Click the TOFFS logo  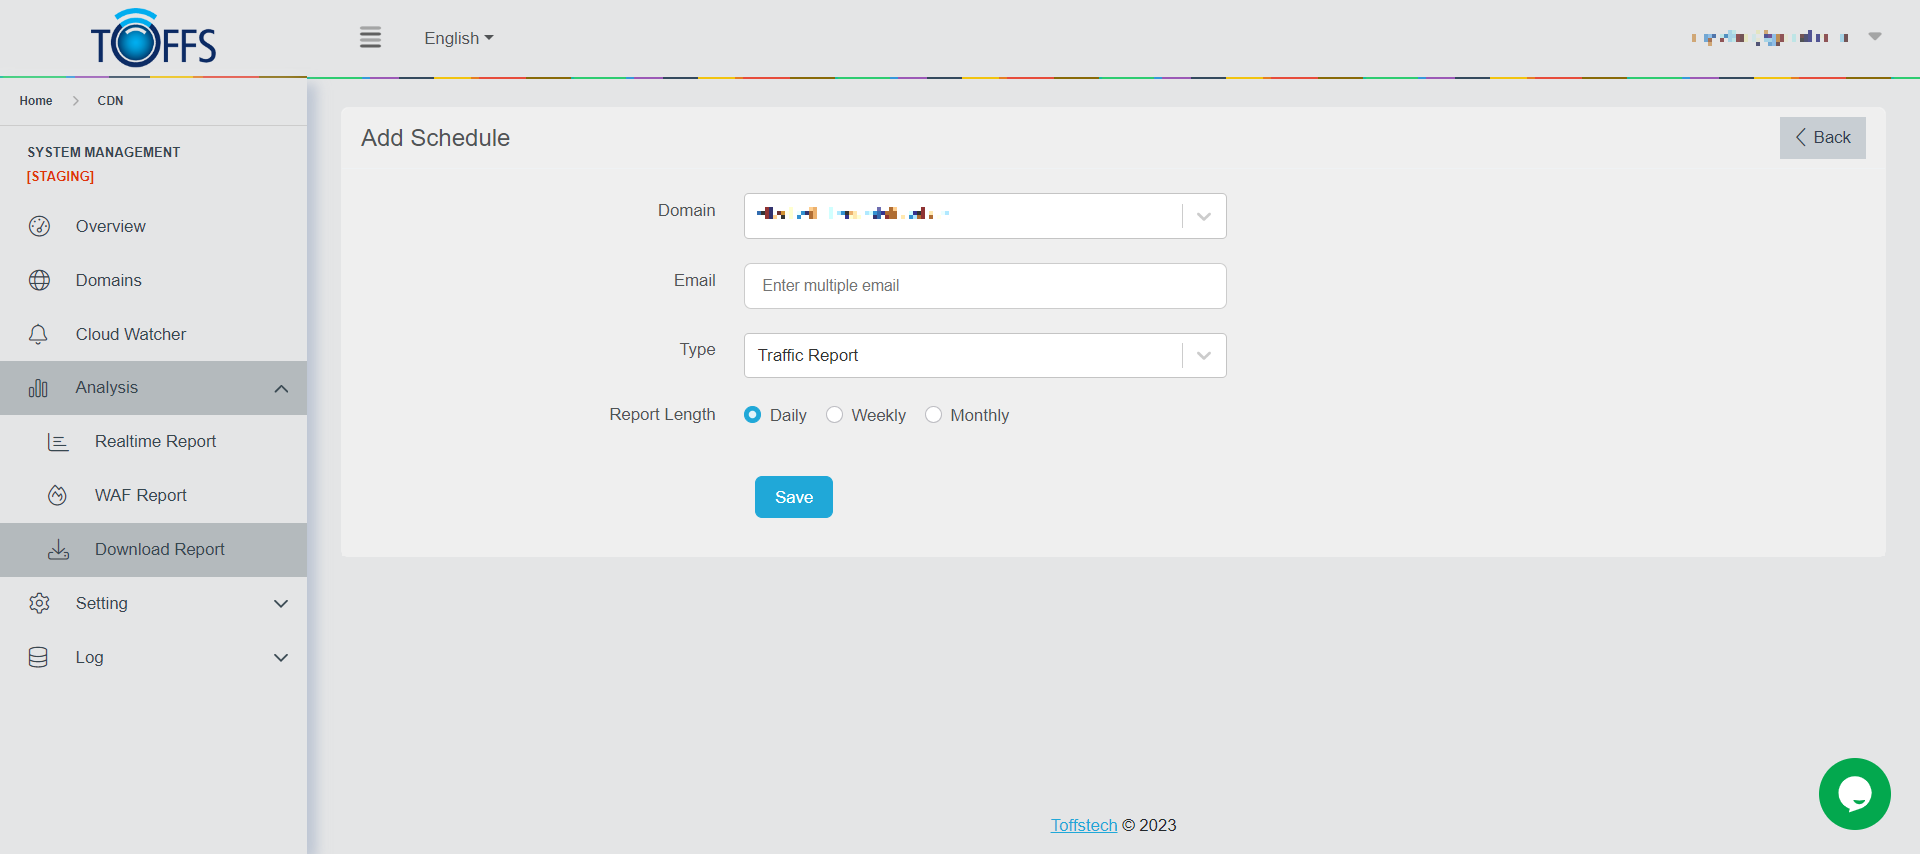153,40
